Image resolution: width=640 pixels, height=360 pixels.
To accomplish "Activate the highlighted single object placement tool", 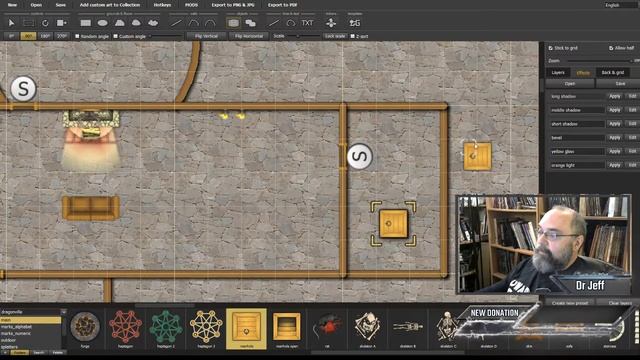I will 233,23.
